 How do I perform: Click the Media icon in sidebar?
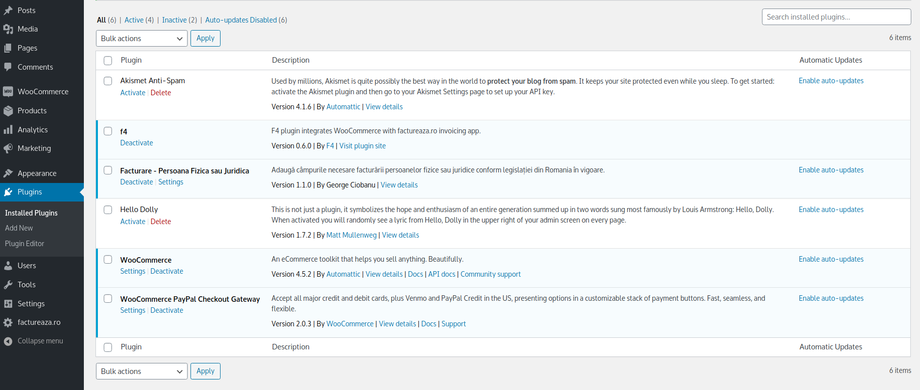[x=8, y=29]
